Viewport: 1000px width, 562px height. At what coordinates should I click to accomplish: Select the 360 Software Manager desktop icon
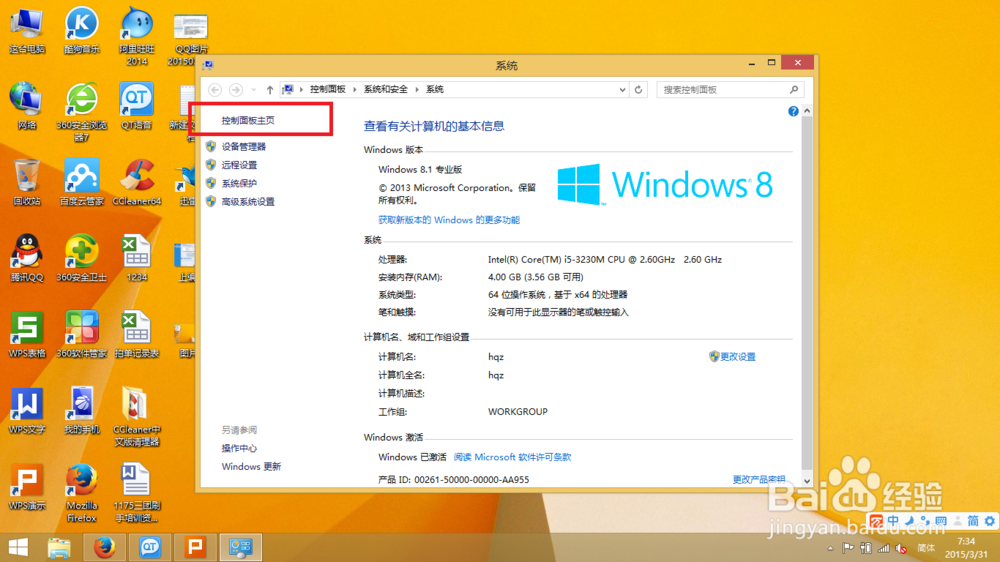click(x=82, y=334)
